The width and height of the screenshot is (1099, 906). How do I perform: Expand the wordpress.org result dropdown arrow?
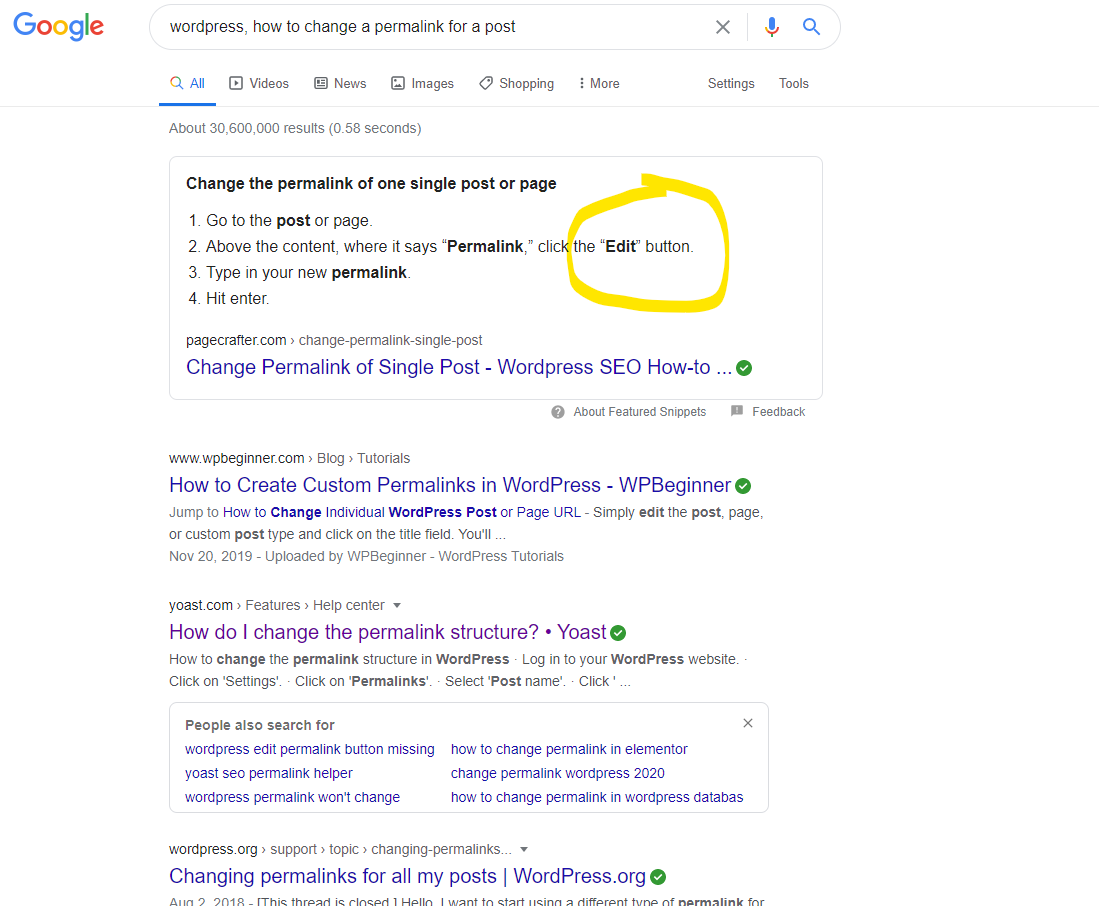pyautogui.click(x=525, y=850)
